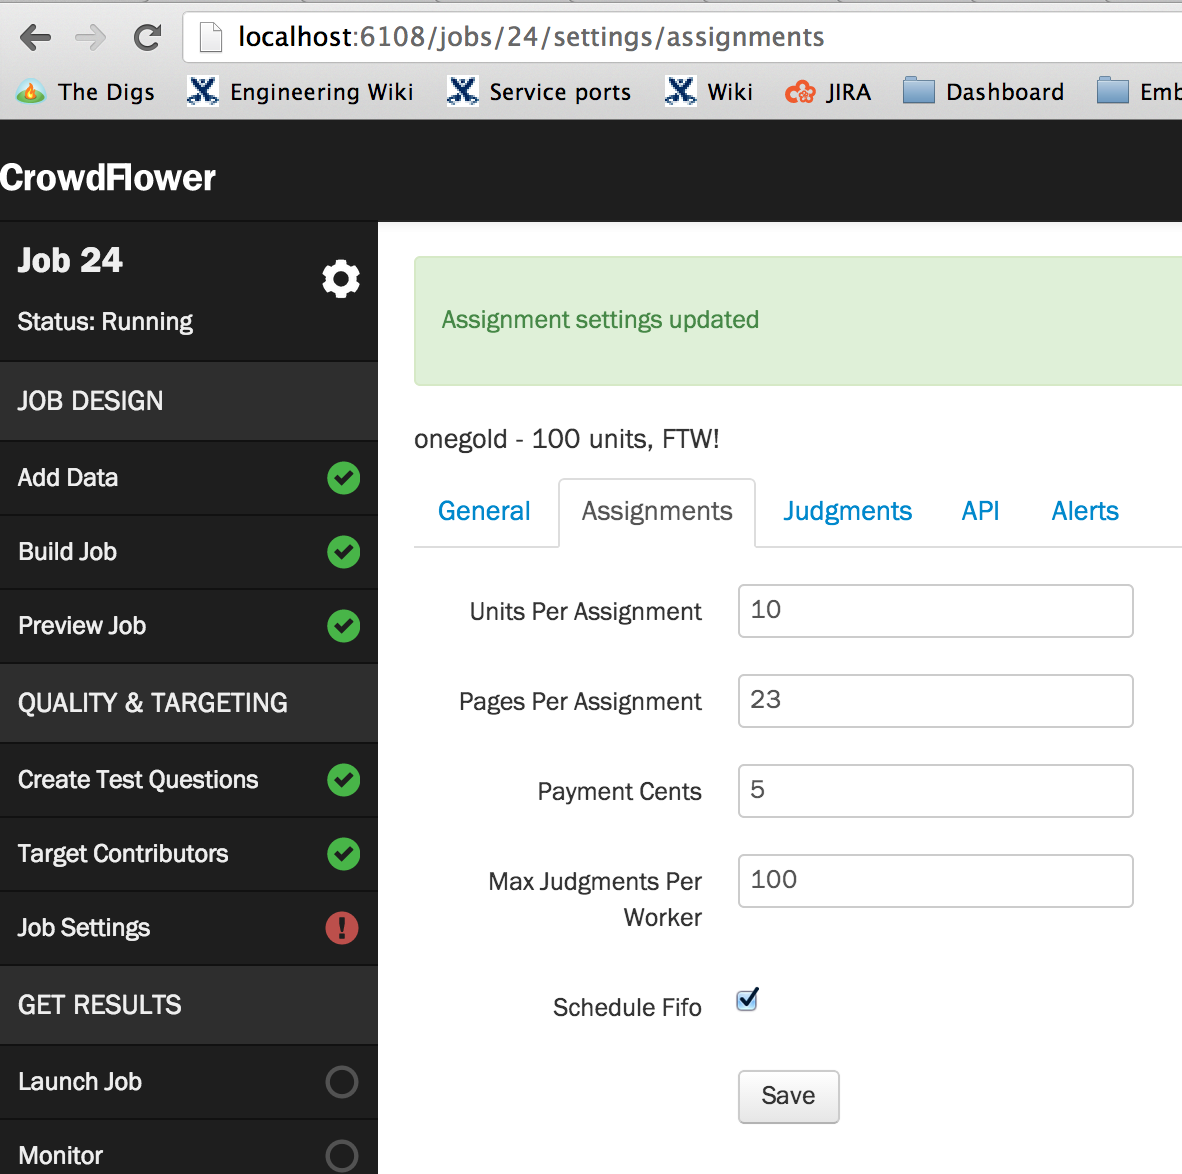Click the Build Job green checkmark icon

[x=344, y=552]
